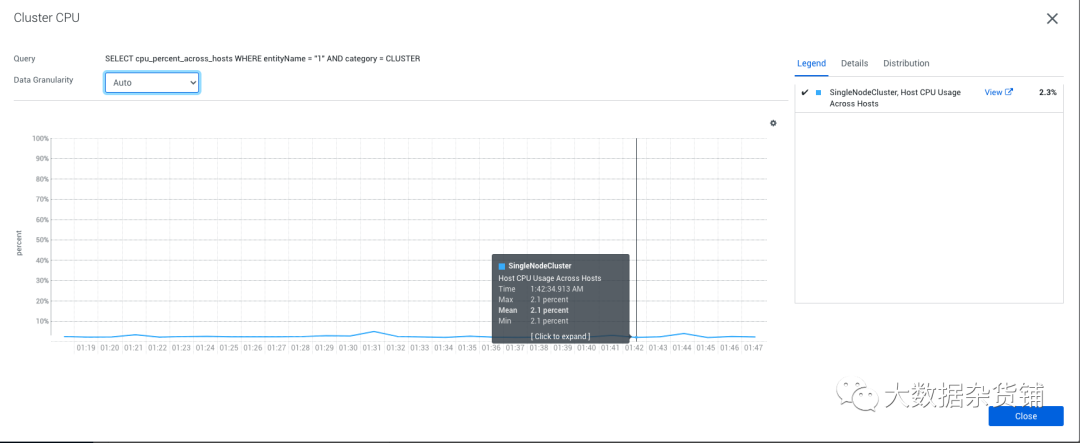The image size is (1080, 443).
Task: Open the chart settings gear icon
Action: pos(773,123)
